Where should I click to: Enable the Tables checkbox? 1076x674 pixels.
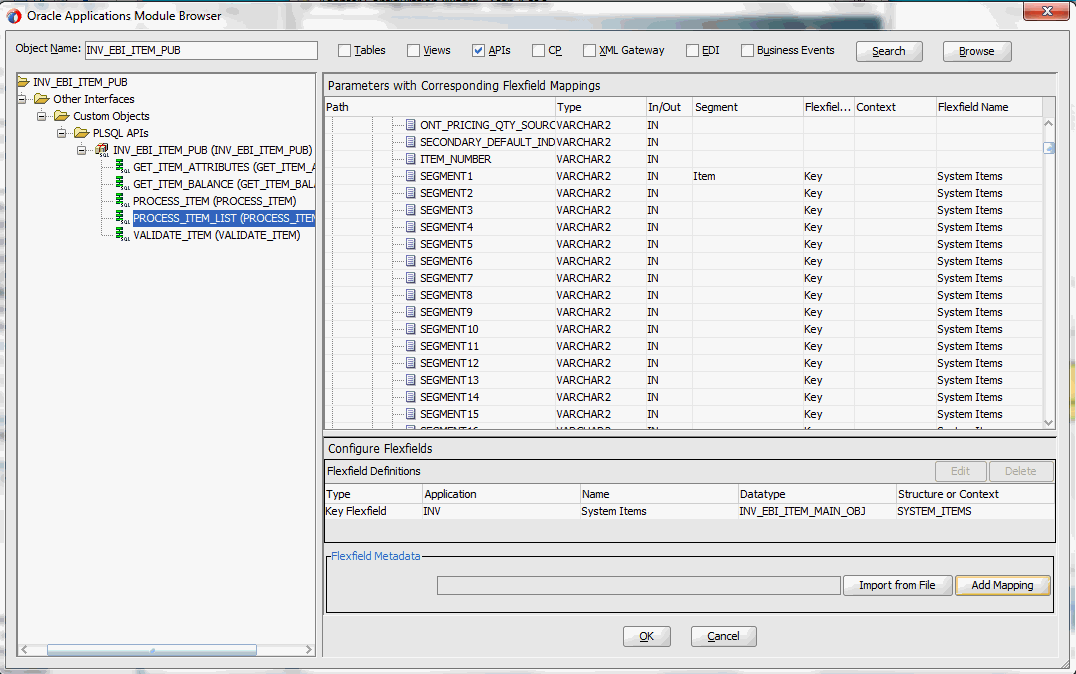point(344,51)
